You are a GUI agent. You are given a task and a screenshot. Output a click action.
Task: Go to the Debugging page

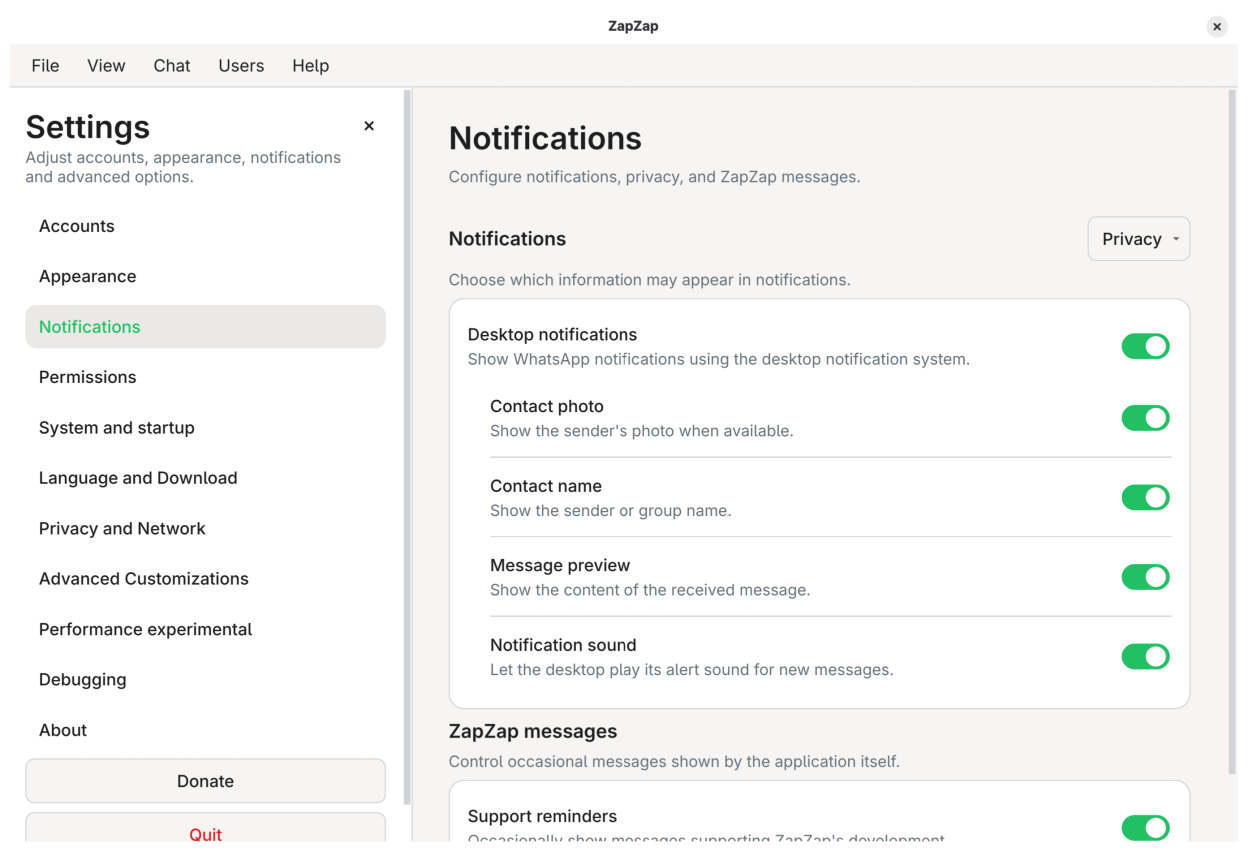coord(205,680)
